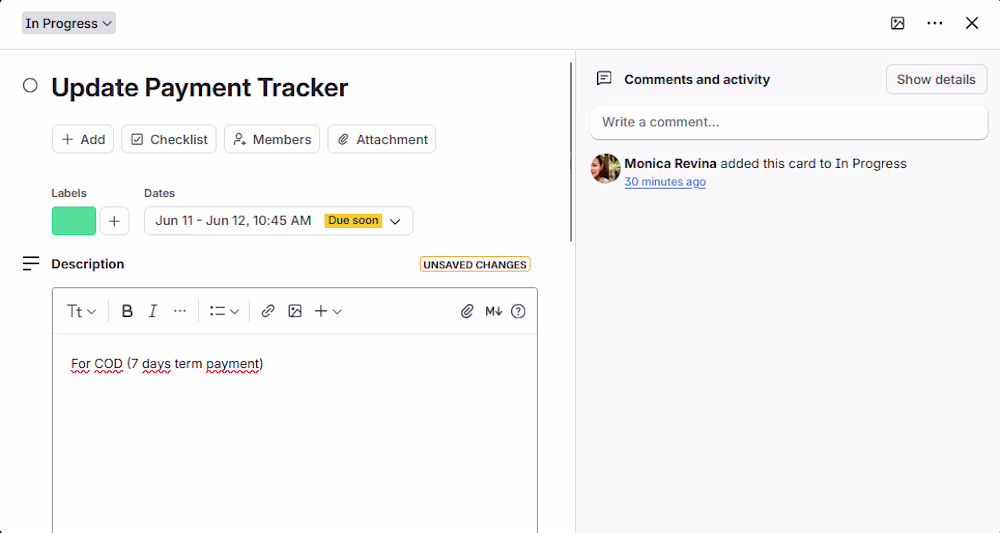
Task: Insert a link in the description
Action: (x=268, y=311)
